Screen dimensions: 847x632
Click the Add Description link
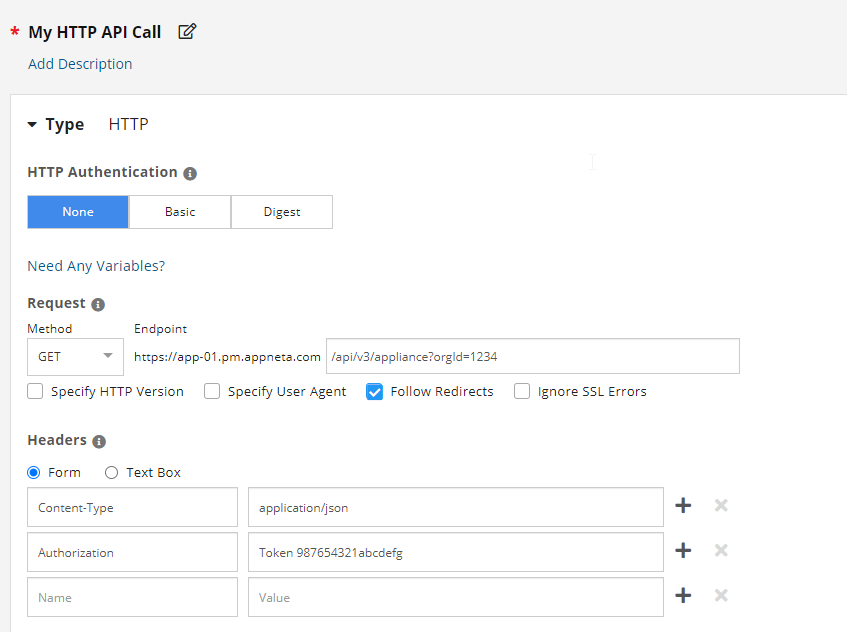click(80, 64)
